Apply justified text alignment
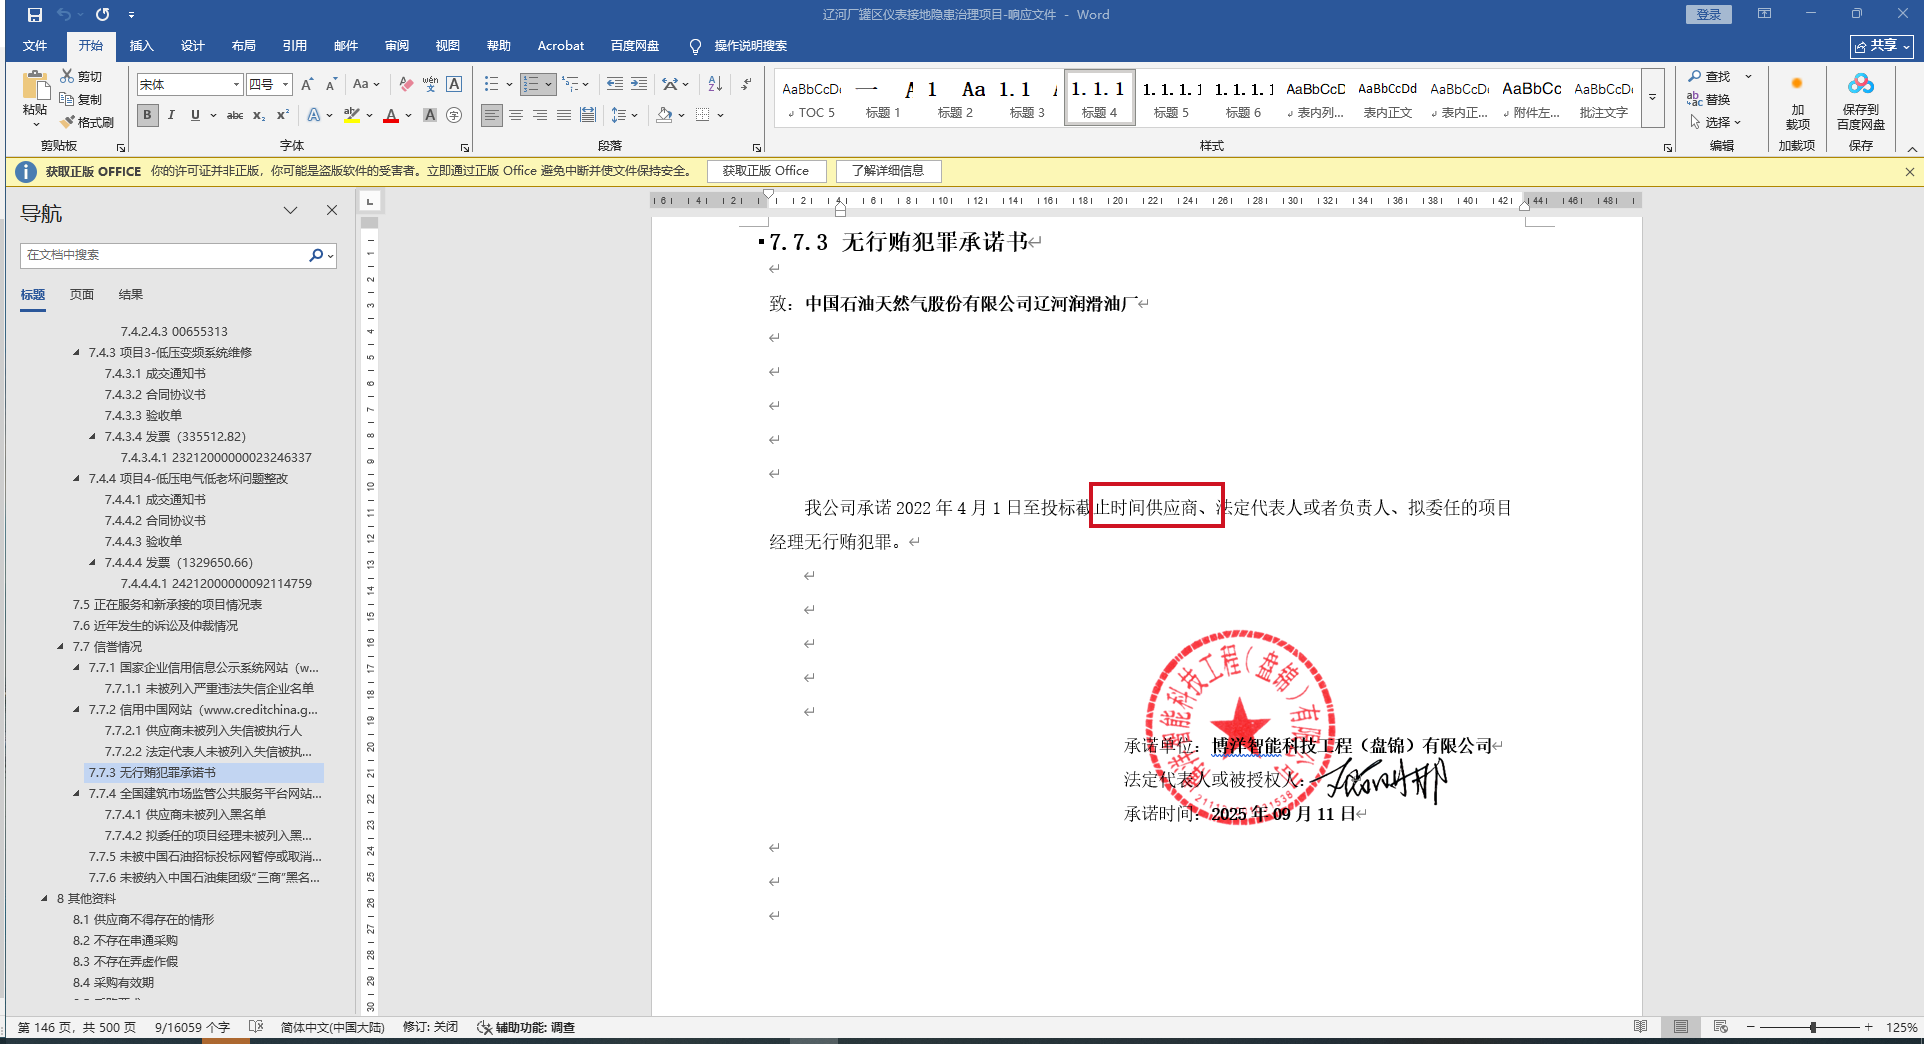 pyautogui.click(x=564, y=115)
